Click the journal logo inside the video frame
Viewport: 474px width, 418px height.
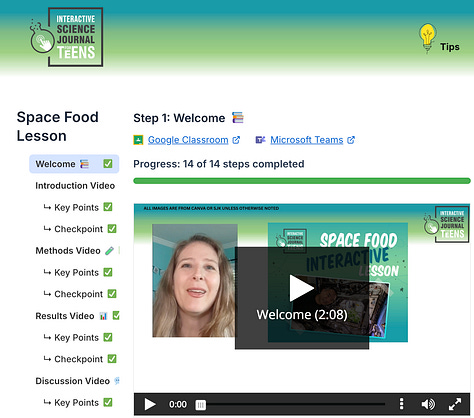coord(446,224)
